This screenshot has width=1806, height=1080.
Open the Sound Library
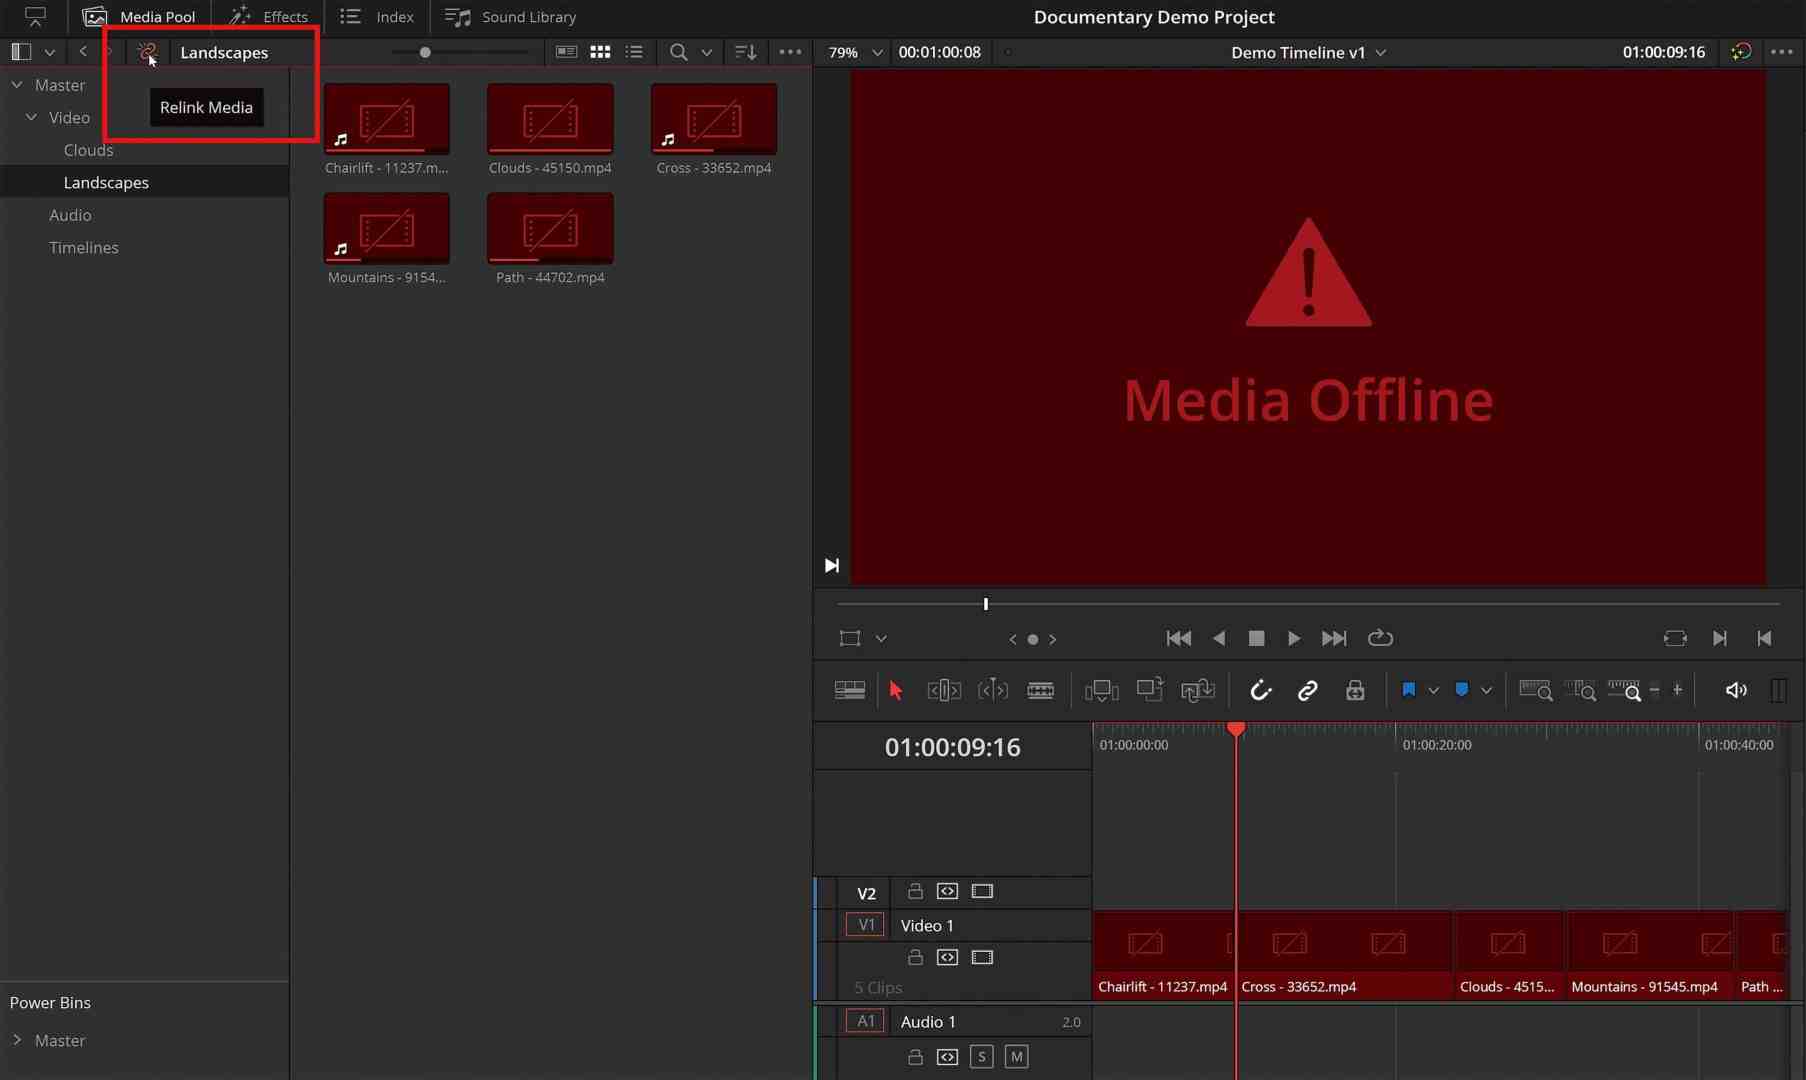(510, 16)
